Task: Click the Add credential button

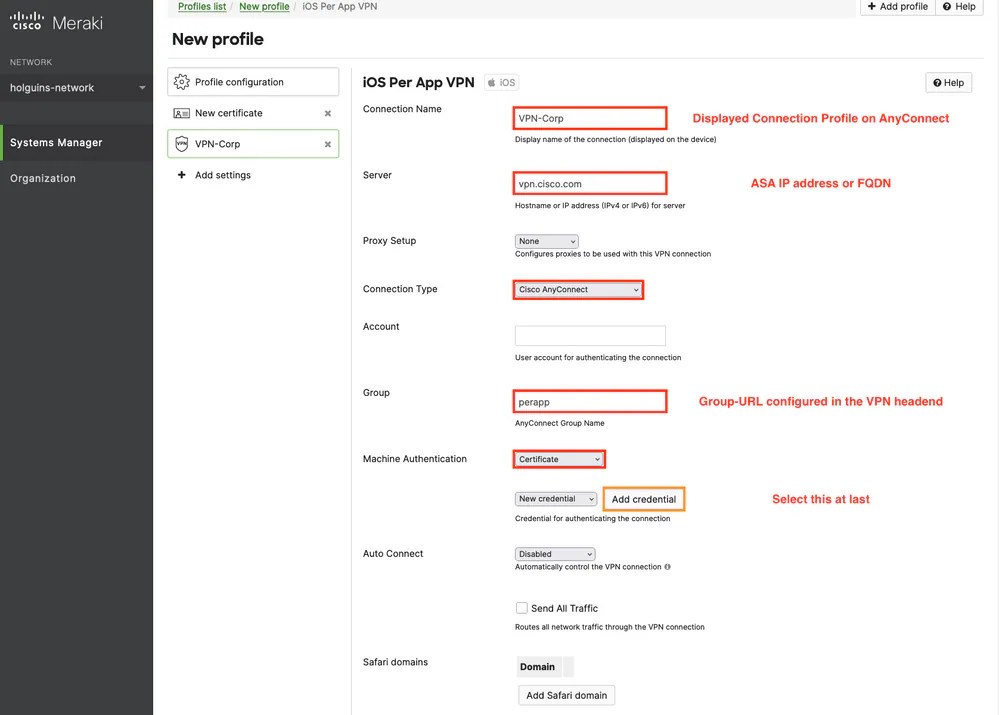Action: (643, 498)
